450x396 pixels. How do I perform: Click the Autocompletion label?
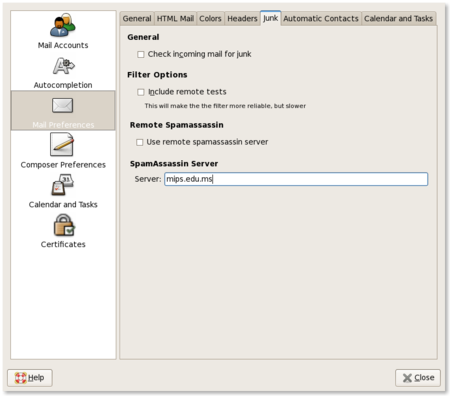pos(63,85)
